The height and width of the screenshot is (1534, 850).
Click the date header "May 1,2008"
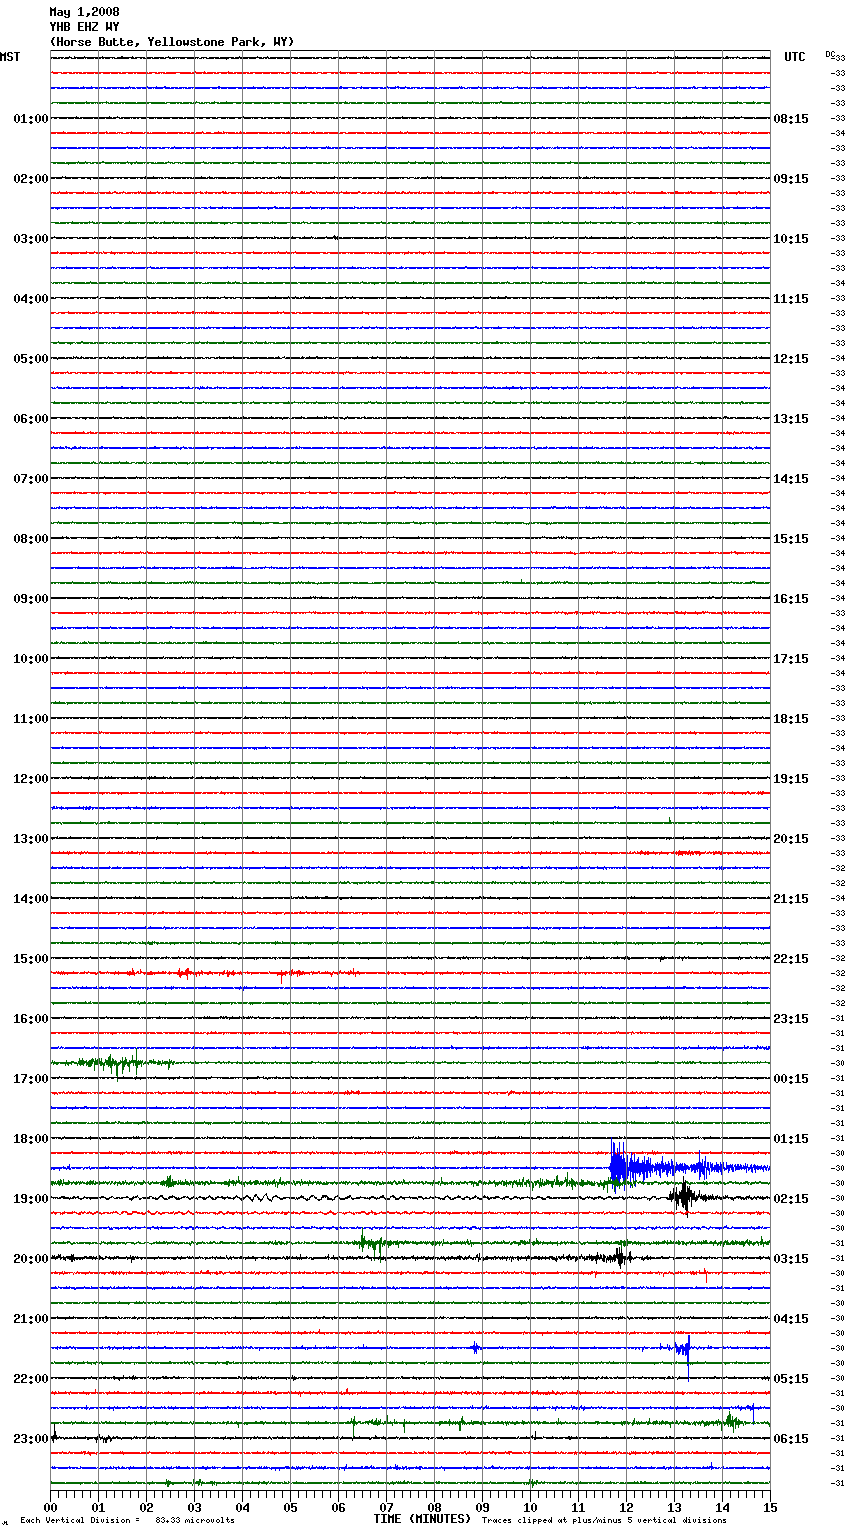(x=84, y=12)
